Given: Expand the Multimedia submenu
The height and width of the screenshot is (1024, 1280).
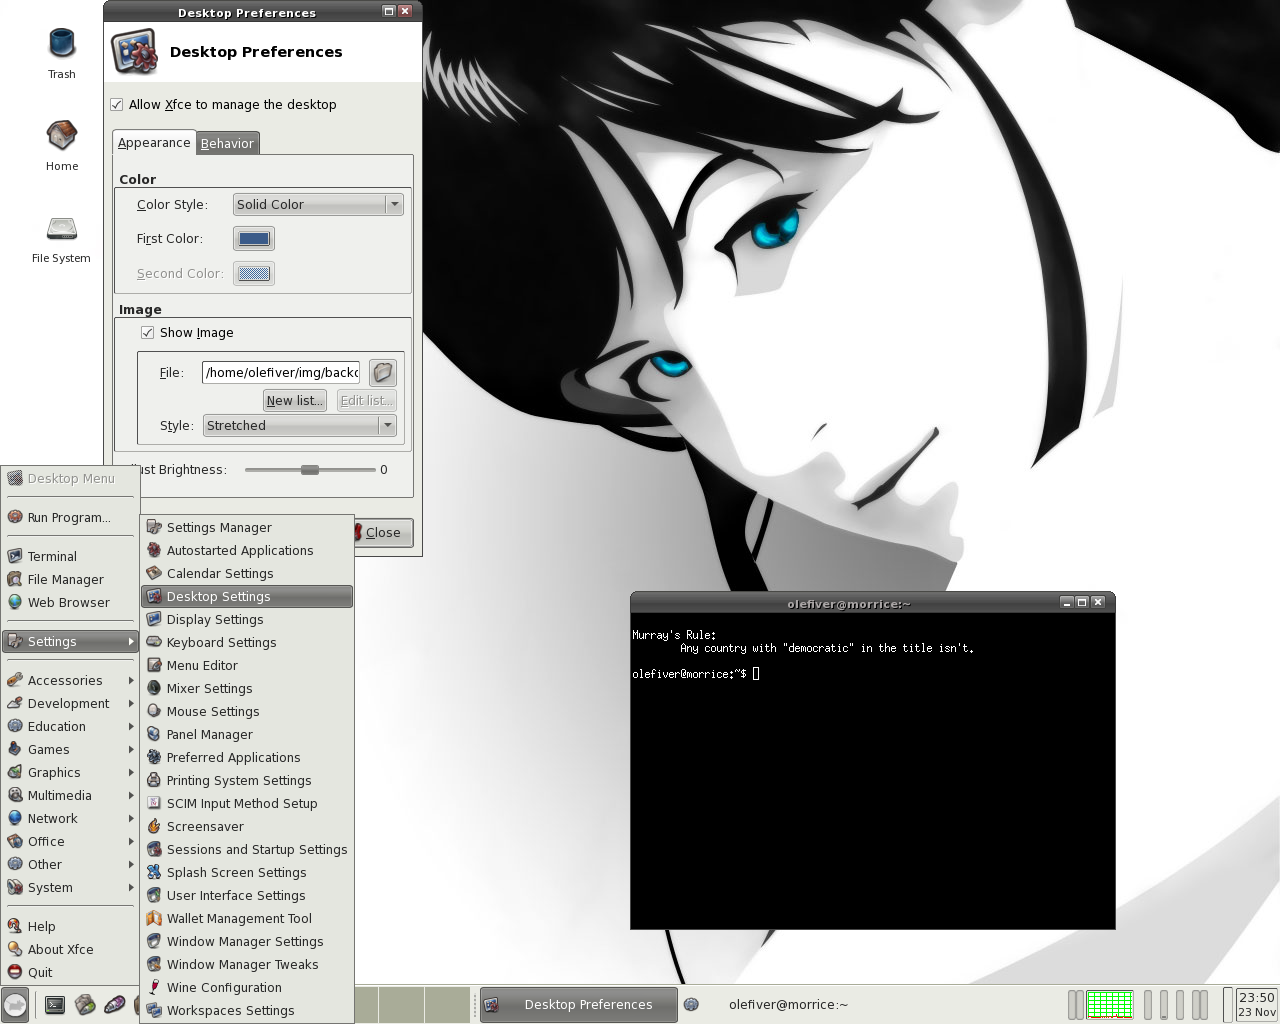Looking at the screenshot, I should coord(70,795).
